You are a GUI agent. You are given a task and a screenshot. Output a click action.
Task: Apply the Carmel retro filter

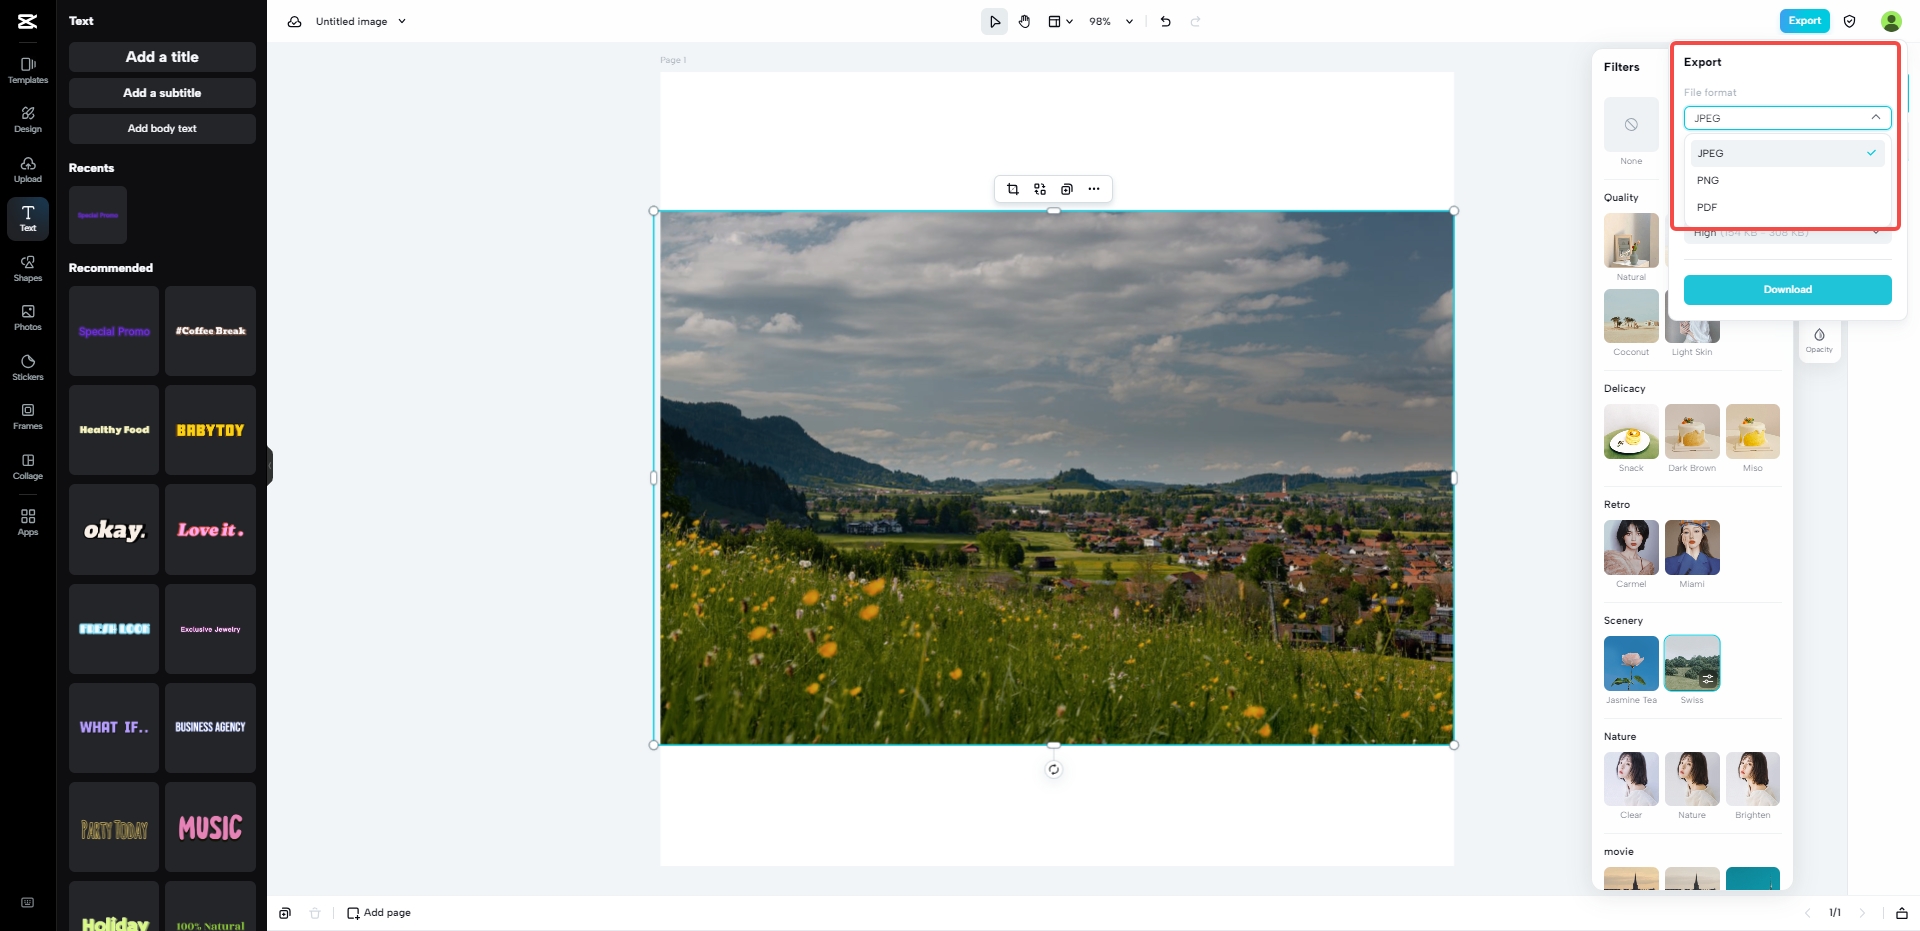click(x=1631, y=547)
